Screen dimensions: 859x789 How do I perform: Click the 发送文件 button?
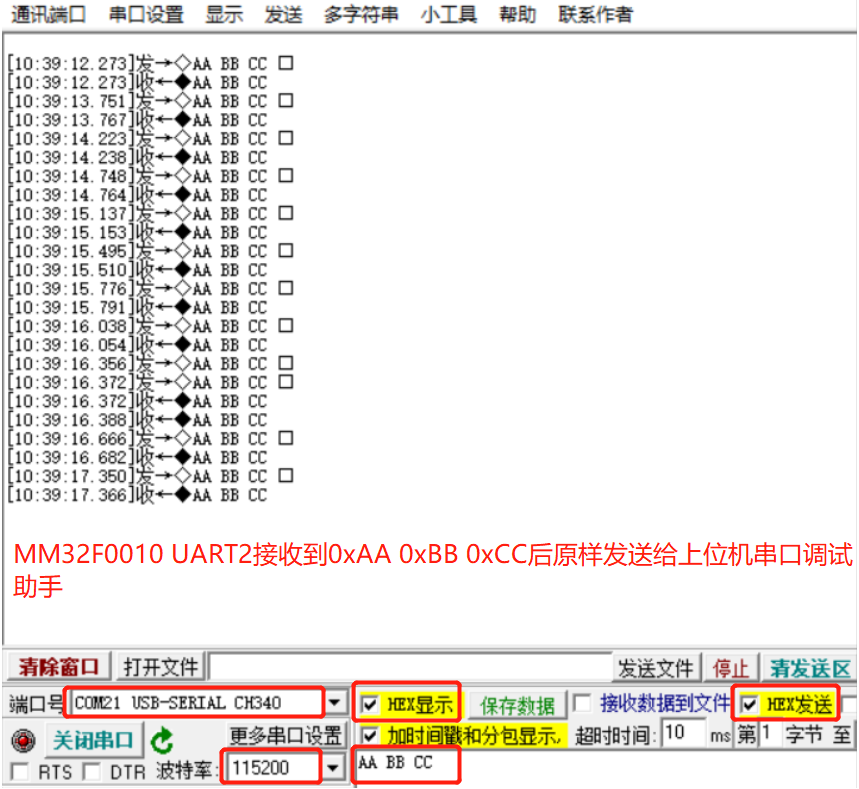pyautogui.click(x=656, y=668)
